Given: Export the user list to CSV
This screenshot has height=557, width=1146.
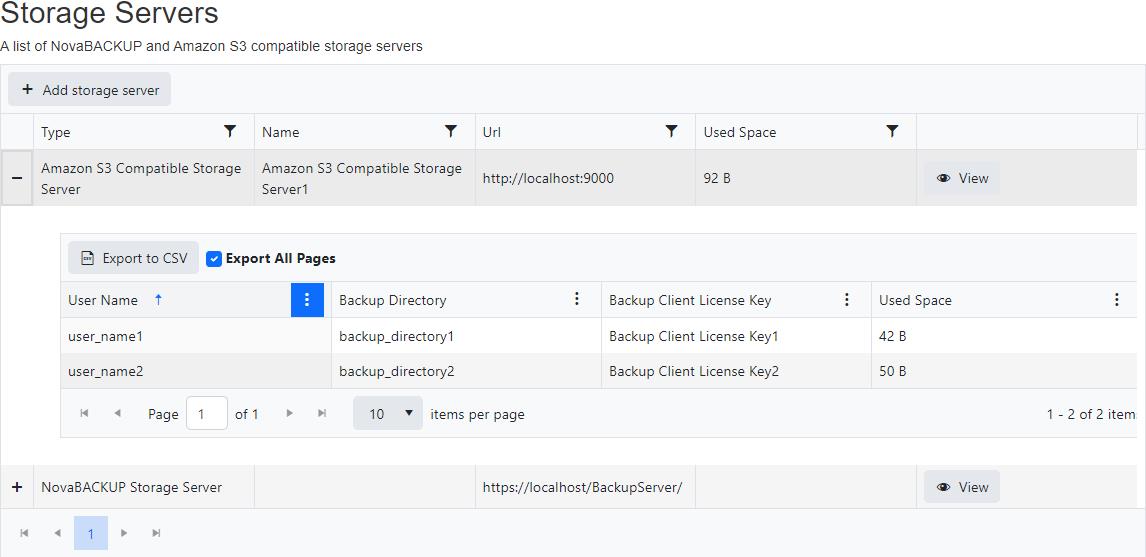Looking at the screenshot, I should 134,258.
